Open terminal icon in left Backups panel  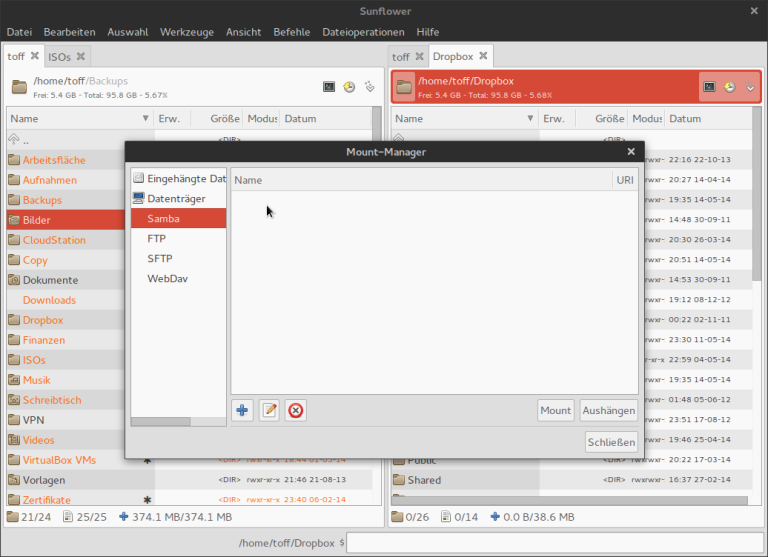coord(329,87)
